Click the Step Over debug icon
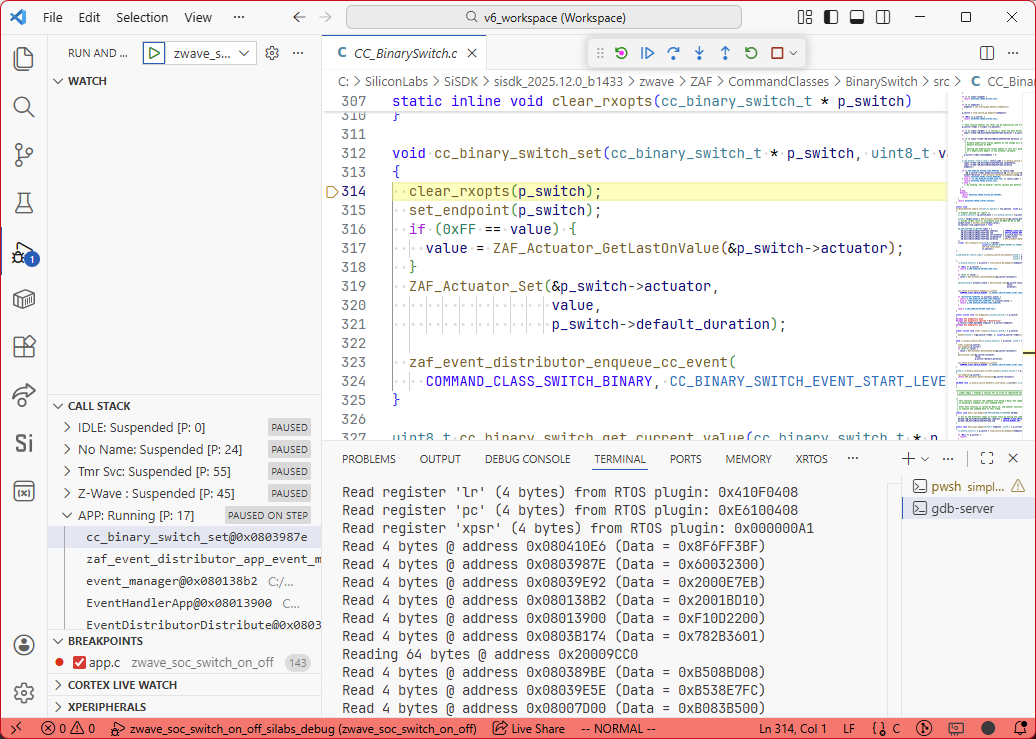The width and height of the screenshot is (1036, 739). coord(671,52)
